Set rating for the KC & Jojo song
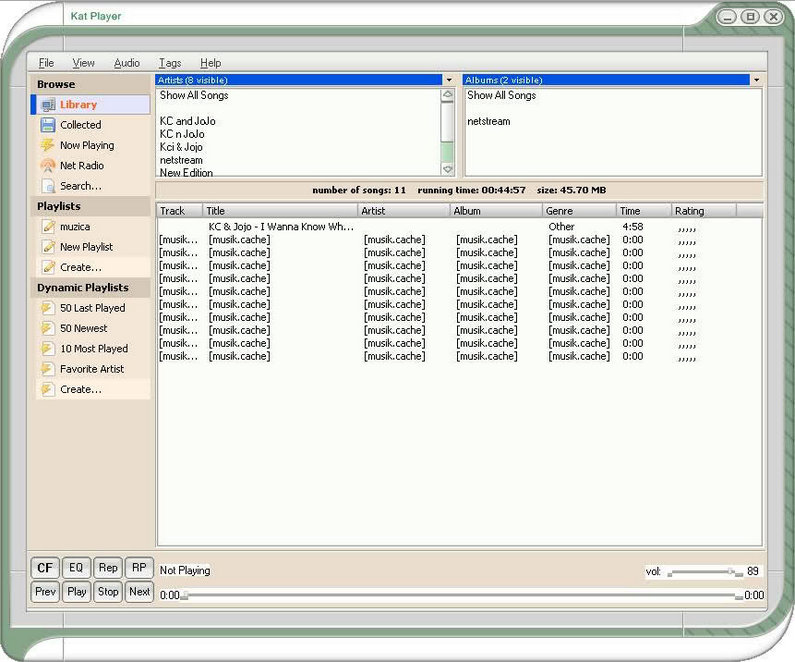The image size is (795, 662). click(x=687, y=230)
